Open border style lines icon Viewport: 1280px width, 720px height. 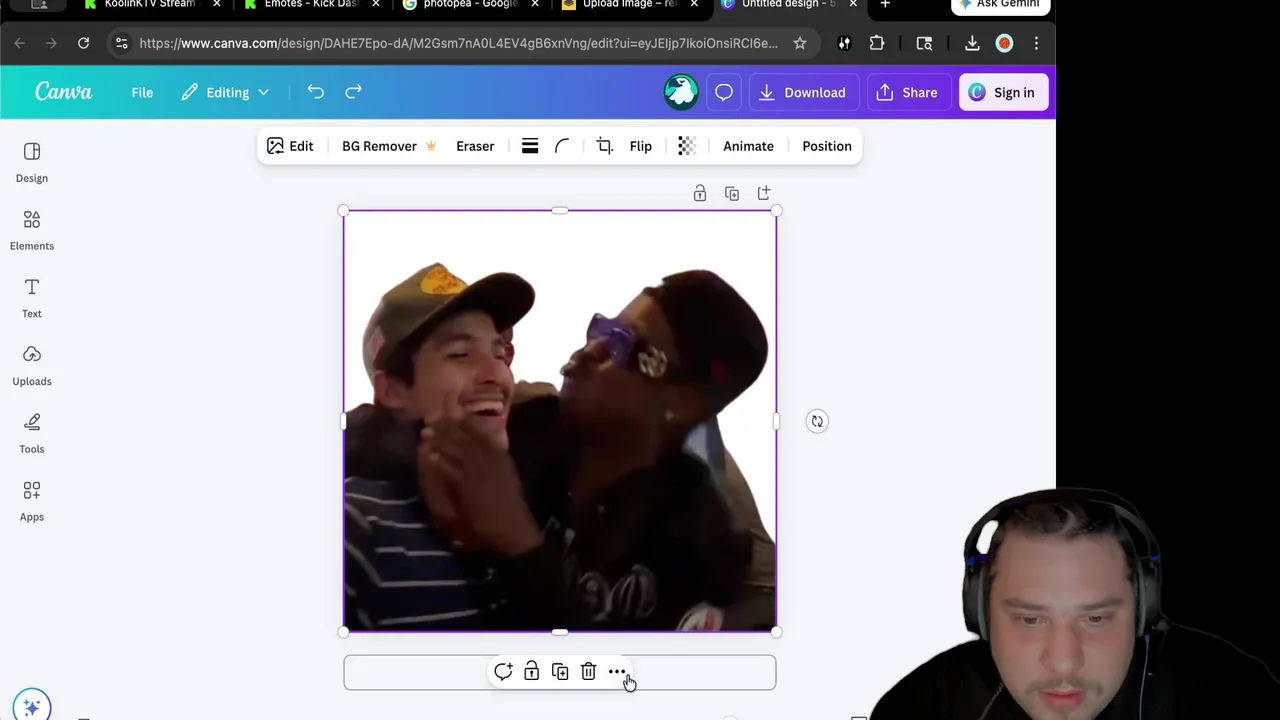530,146
